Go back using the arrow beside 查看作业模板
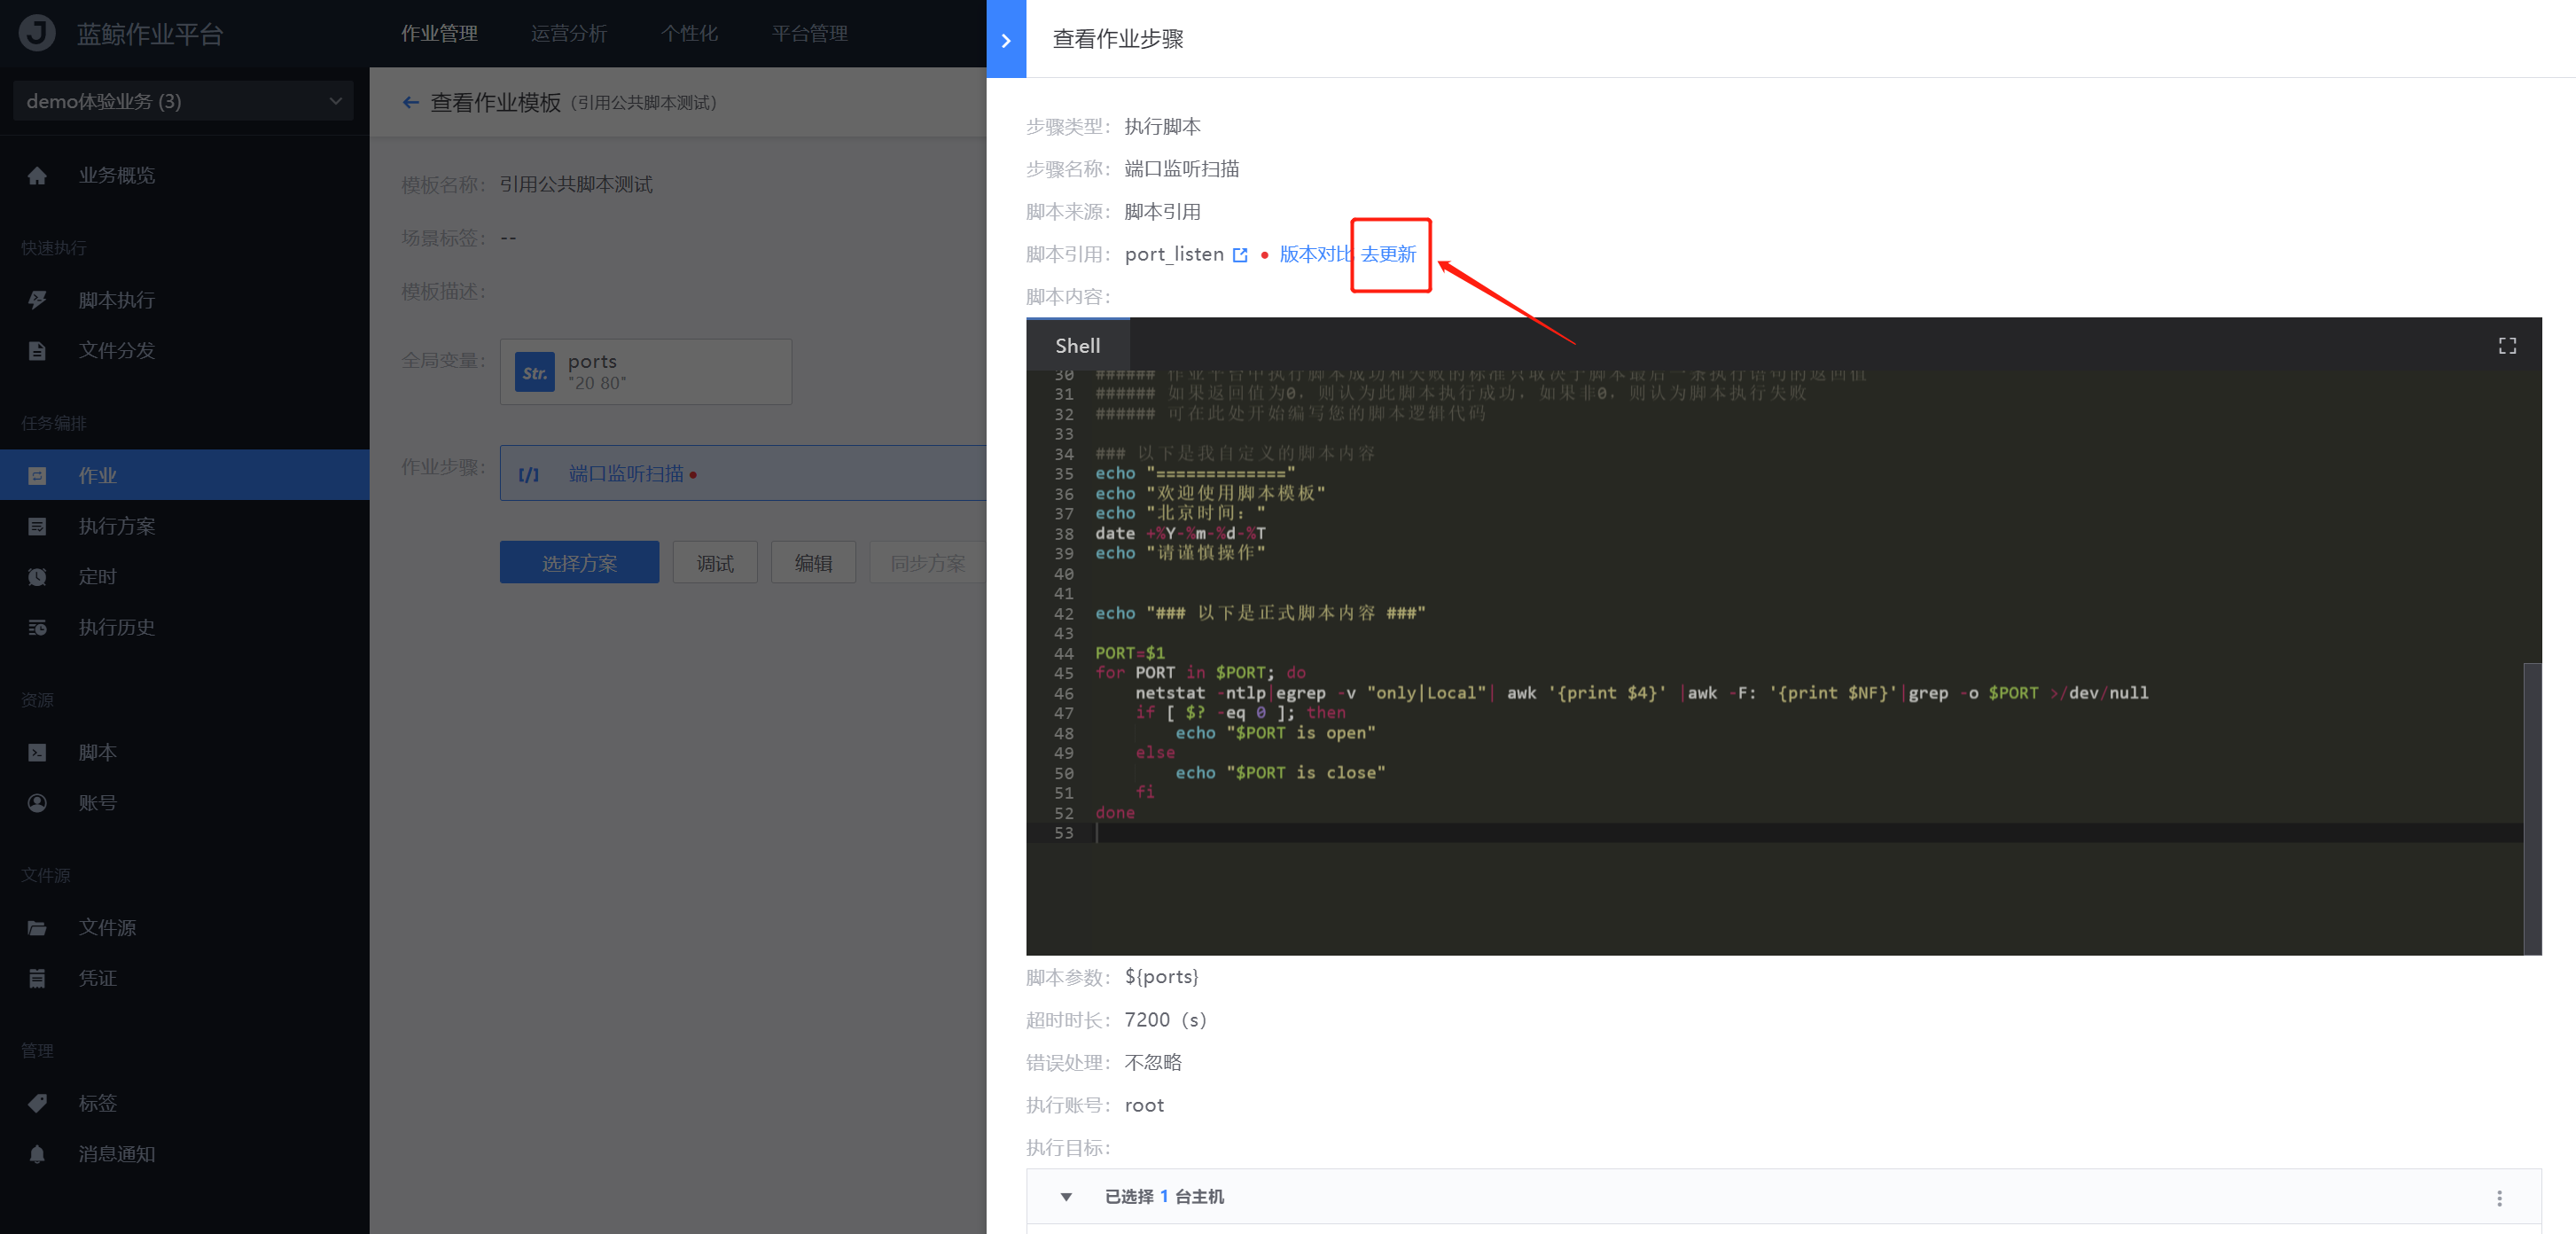The height and width of the screenshot is (1234, 2576). tap(410, 102)
